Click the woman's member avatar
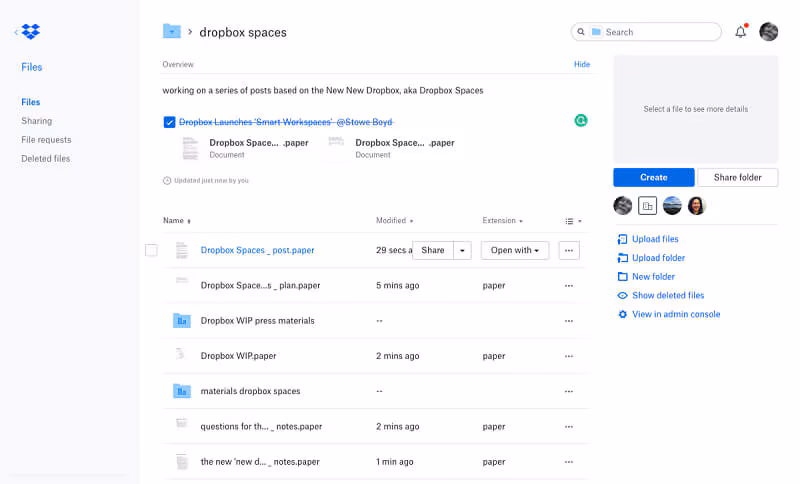The image size is (800, 484). pyautogui.click(x=696, y=206)
